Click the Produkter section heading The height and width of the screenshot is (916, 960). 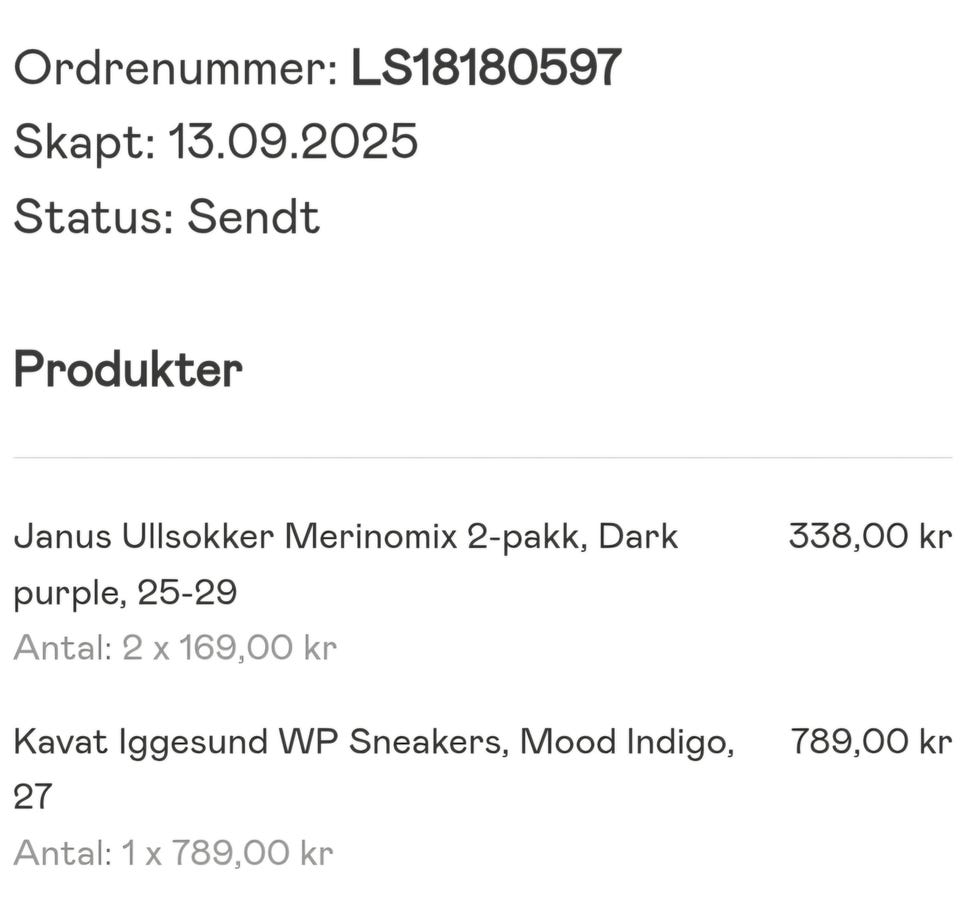tap(128, 370)
